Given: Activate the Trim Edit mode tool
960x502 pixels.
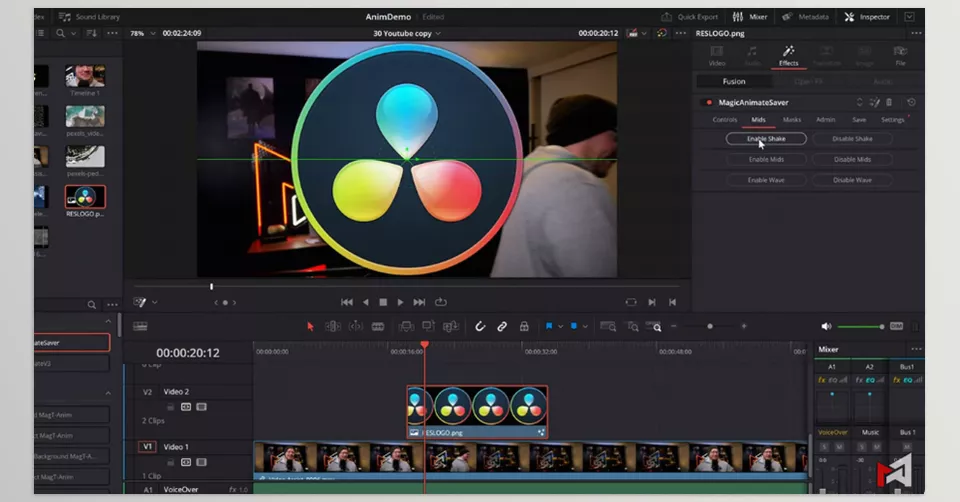Looking at the screenshot, I should coord(332,327).
